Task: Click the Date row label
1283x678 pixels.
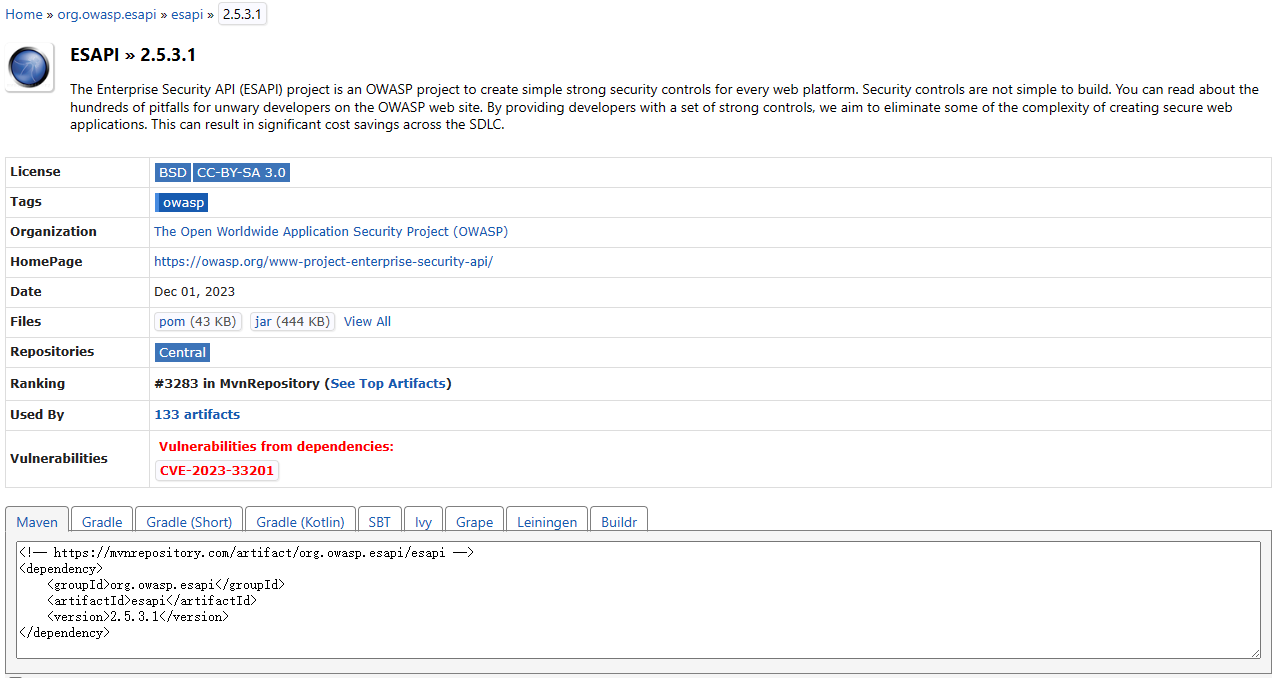Action: [x=26, y=291]
